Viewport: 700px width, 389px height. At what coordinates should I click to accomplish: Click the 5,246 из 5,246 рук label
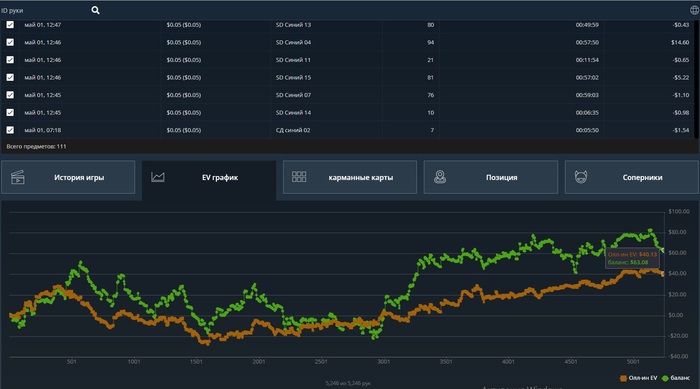[x=348, y=383]
